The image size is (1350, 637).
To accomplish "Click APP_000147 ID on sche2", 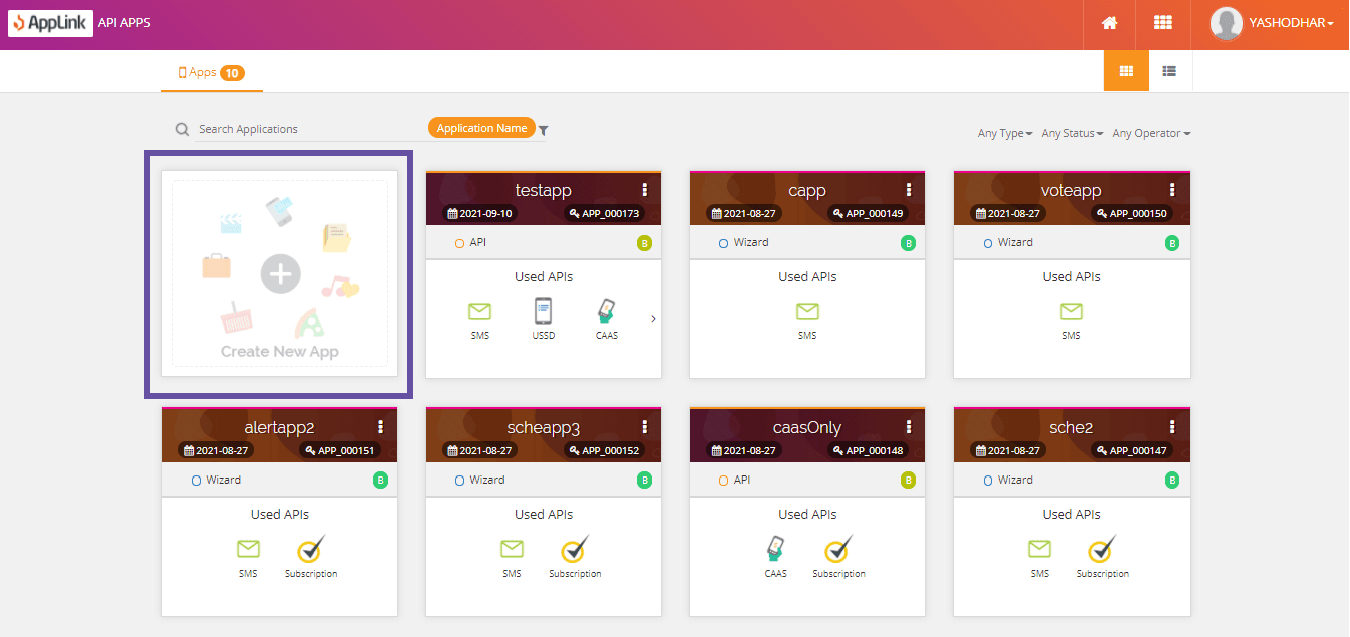I will (1132, 451).
